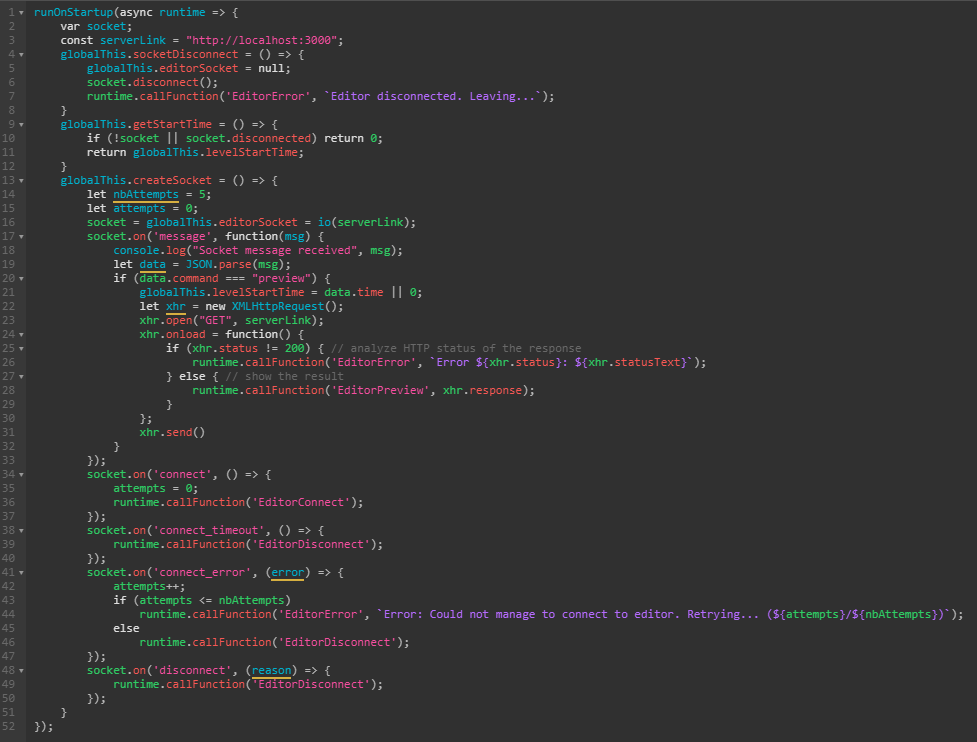Click the "JSON" identifier on line 19
This screenshot has width=977, height=742.
(x=199, y=265)
